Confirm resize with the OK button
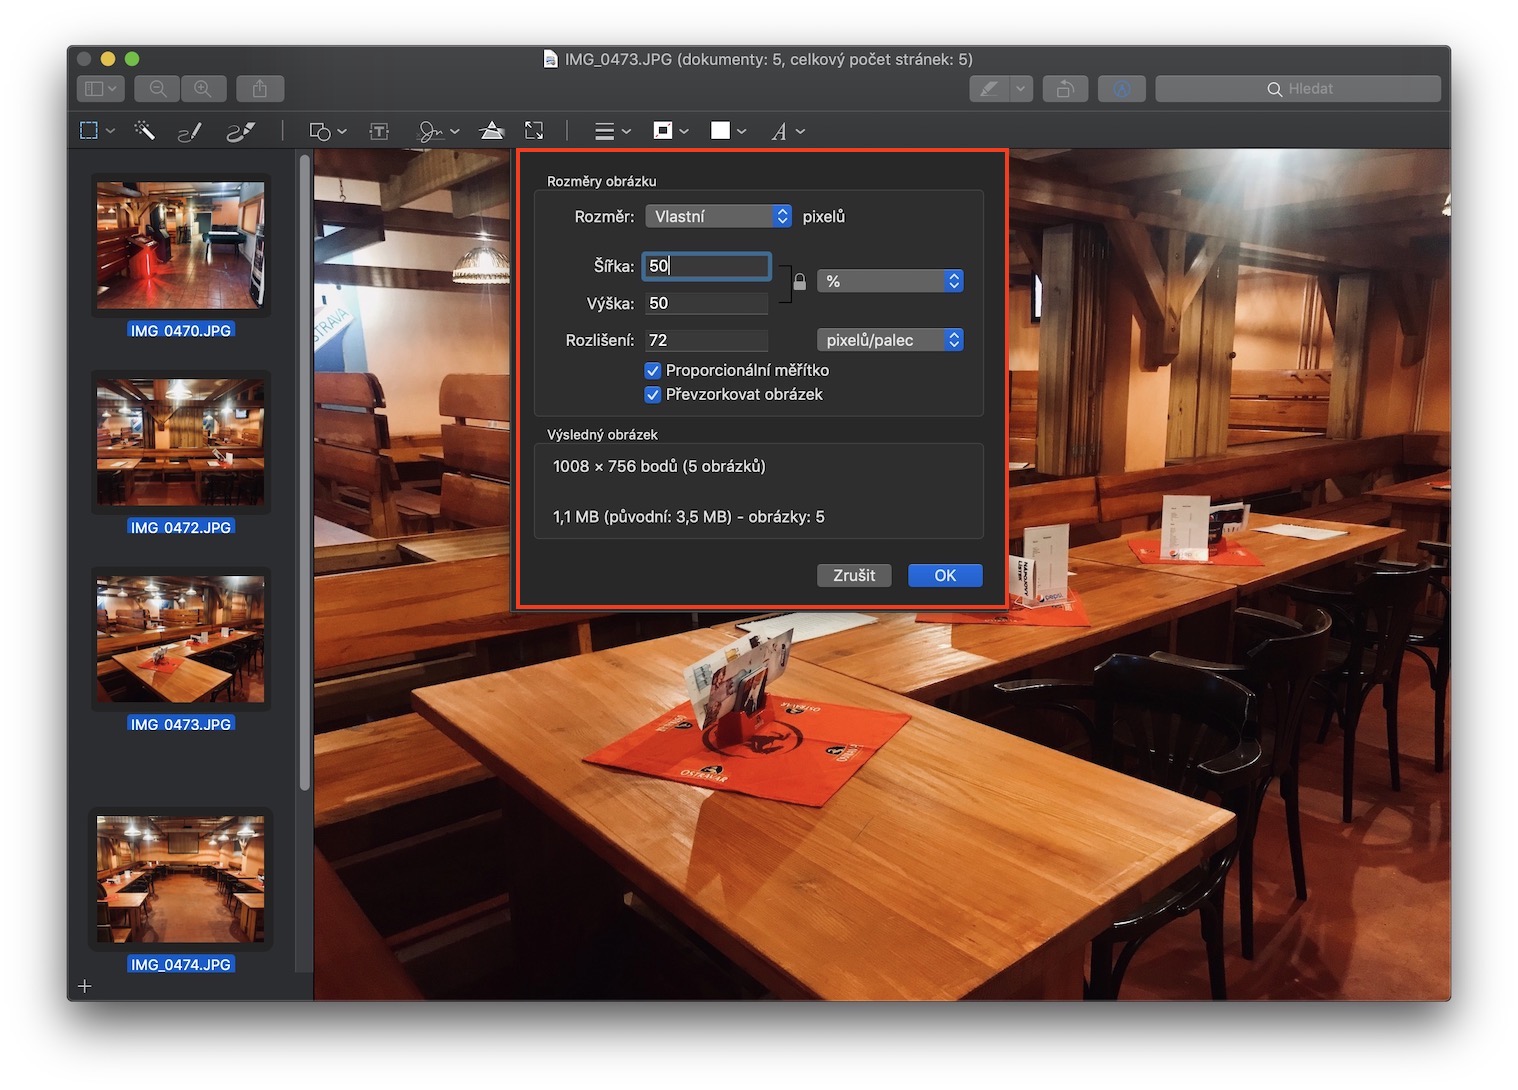Screen dimensions: 1518x1090 pyautogui.click(x=944, y=575)
